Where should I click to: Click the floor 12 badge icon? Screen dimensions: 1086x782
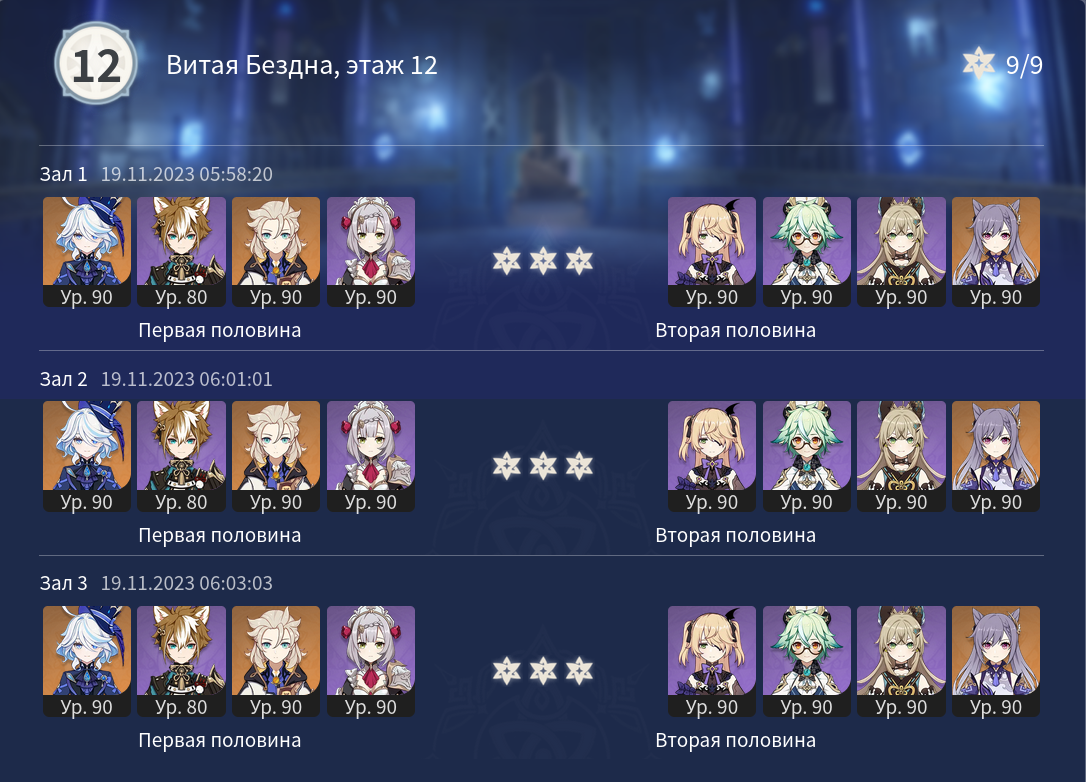pos(96,64)
